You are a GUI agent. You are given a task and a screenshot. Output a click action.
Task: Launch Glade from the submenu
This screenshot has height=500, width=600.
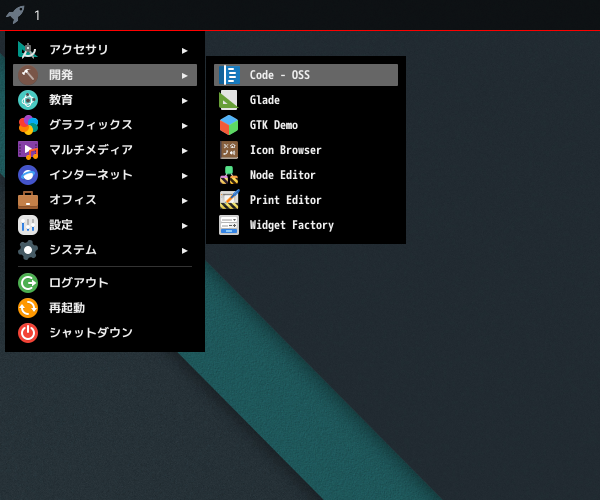point(306,100)
